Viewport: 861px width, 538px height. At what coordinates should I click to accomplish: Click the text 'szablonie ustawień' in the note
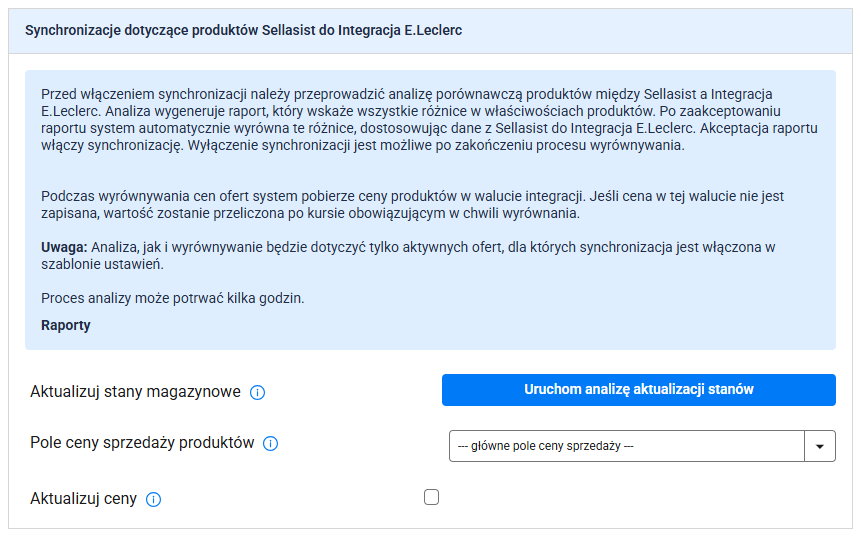[x=101, y=265]
